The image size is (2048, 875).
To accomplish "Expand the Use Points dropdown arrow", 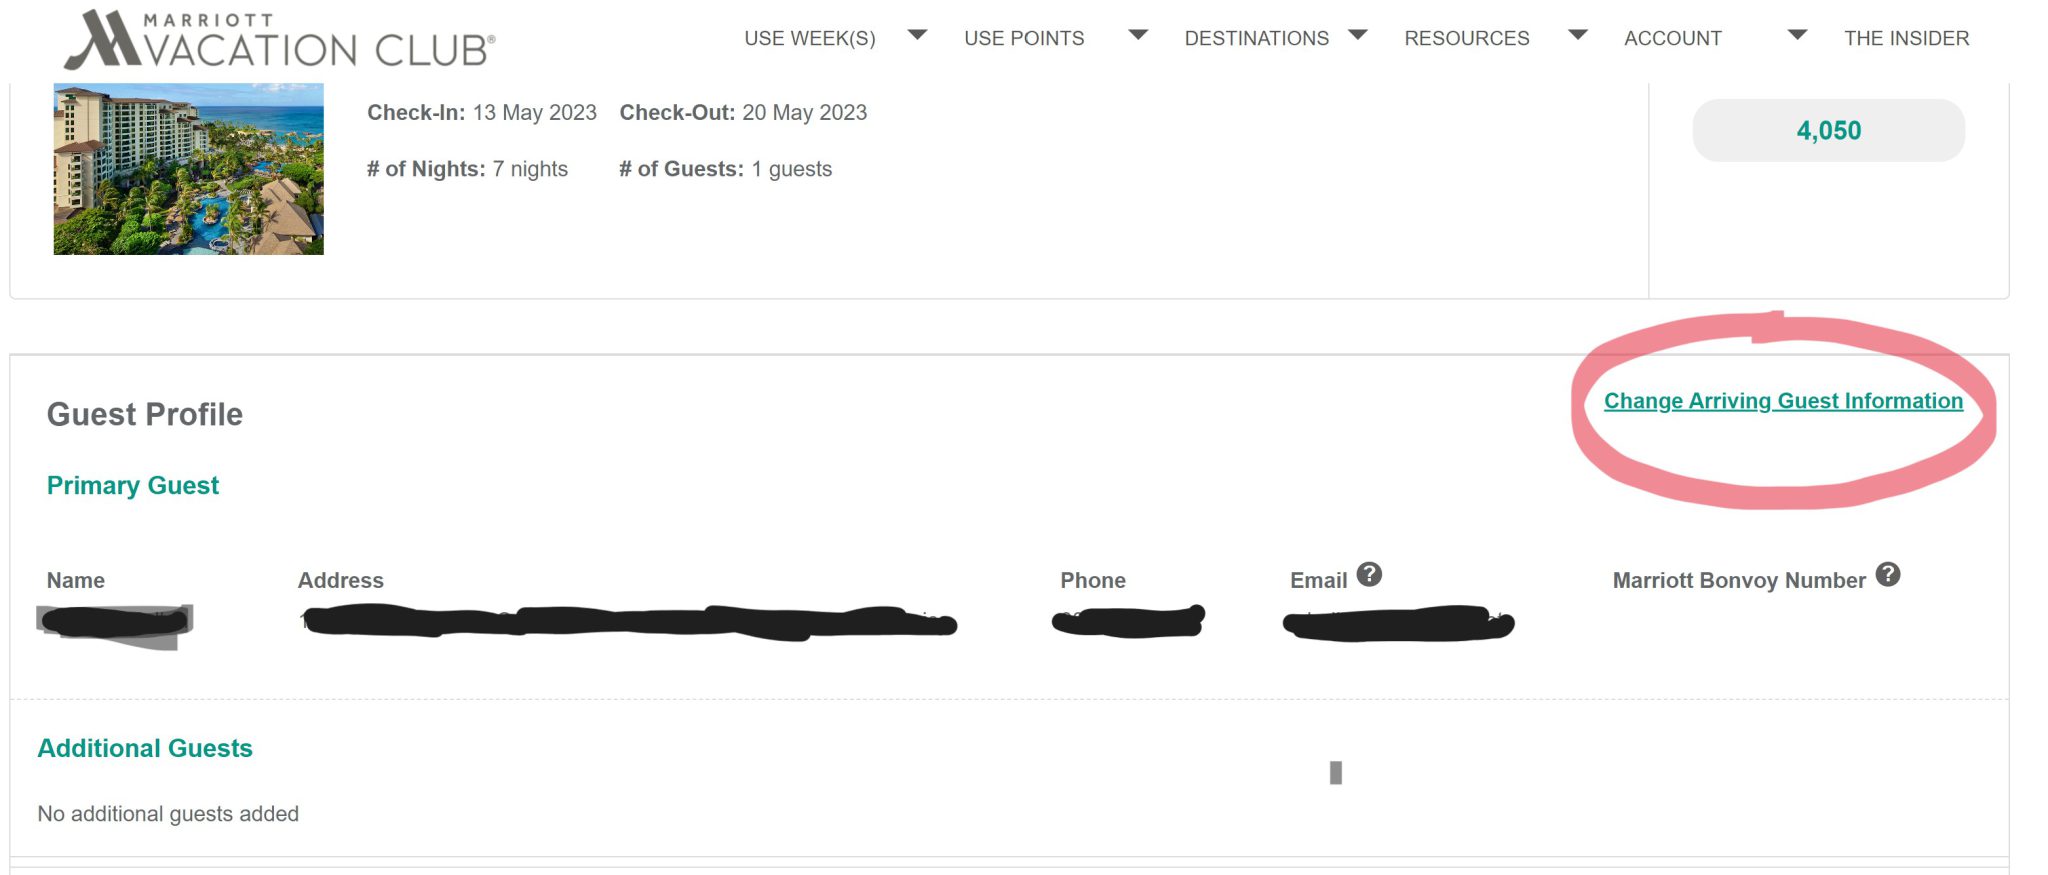I will (1137, 35).
